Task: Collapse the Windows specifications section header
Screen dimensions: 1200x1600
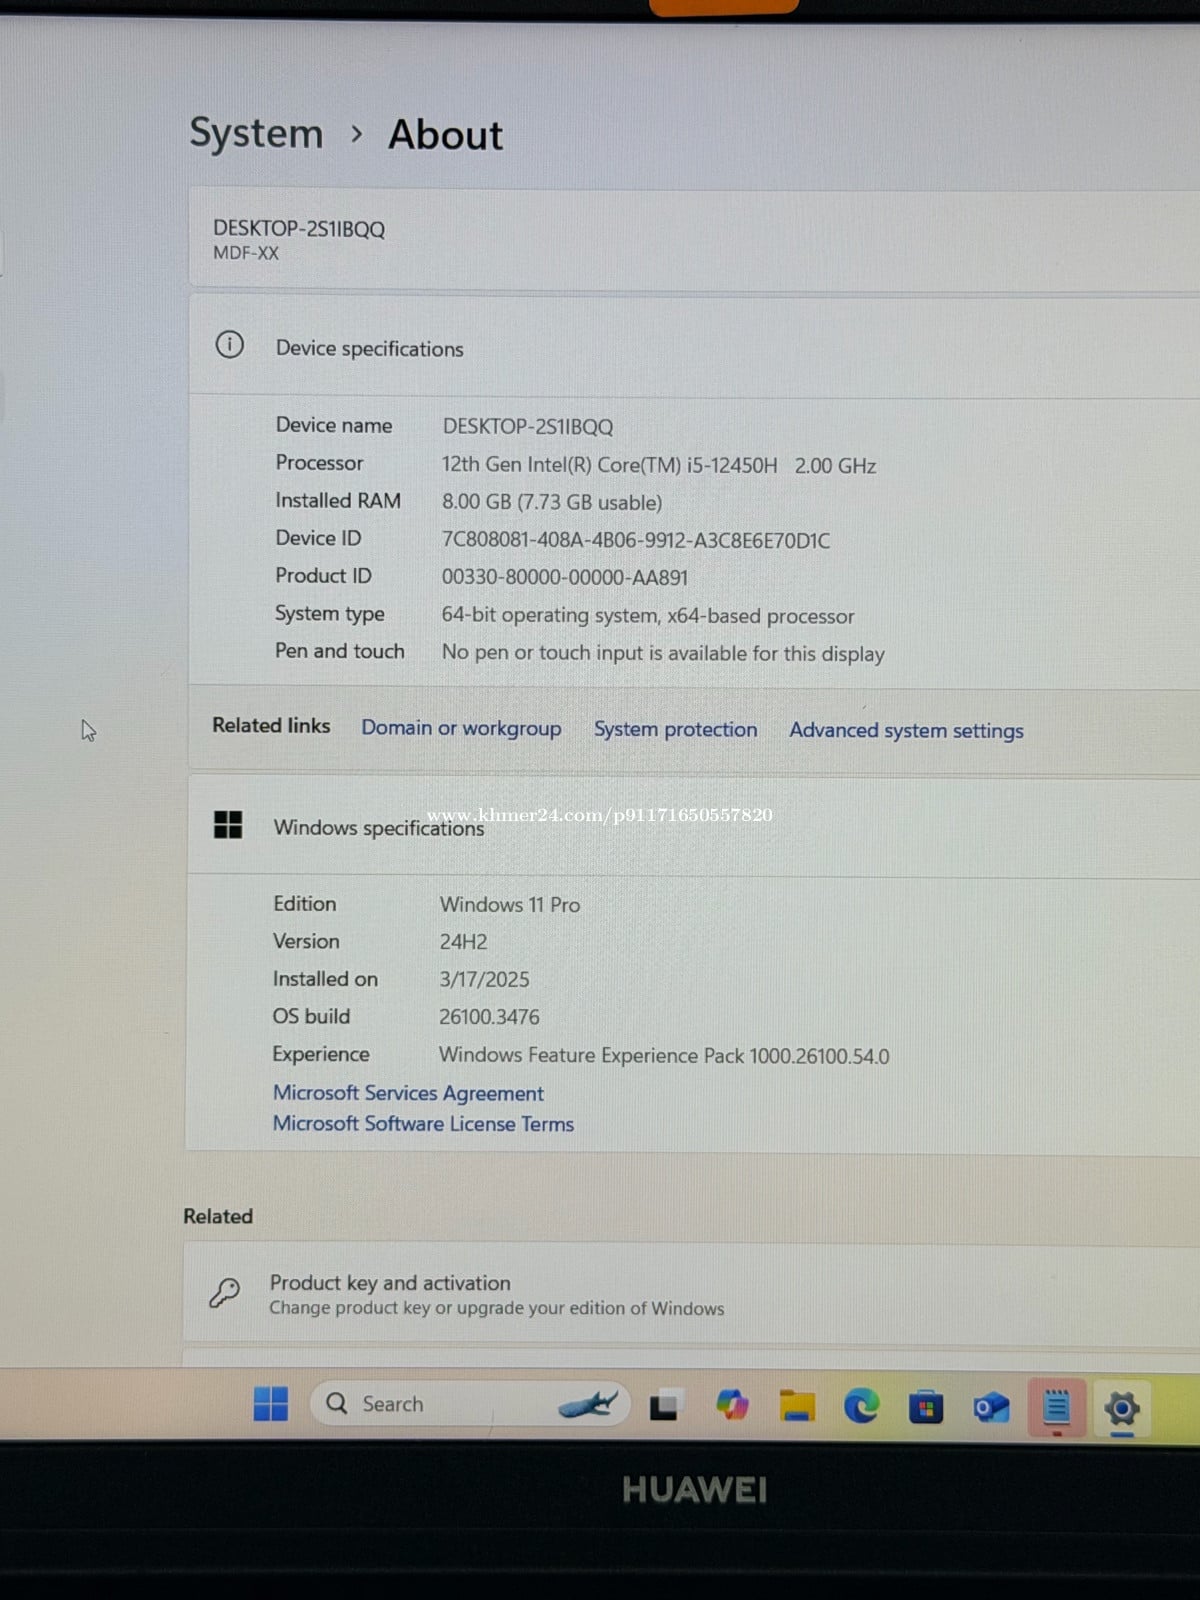Action: pyautogui.click(x=693, y=827)
